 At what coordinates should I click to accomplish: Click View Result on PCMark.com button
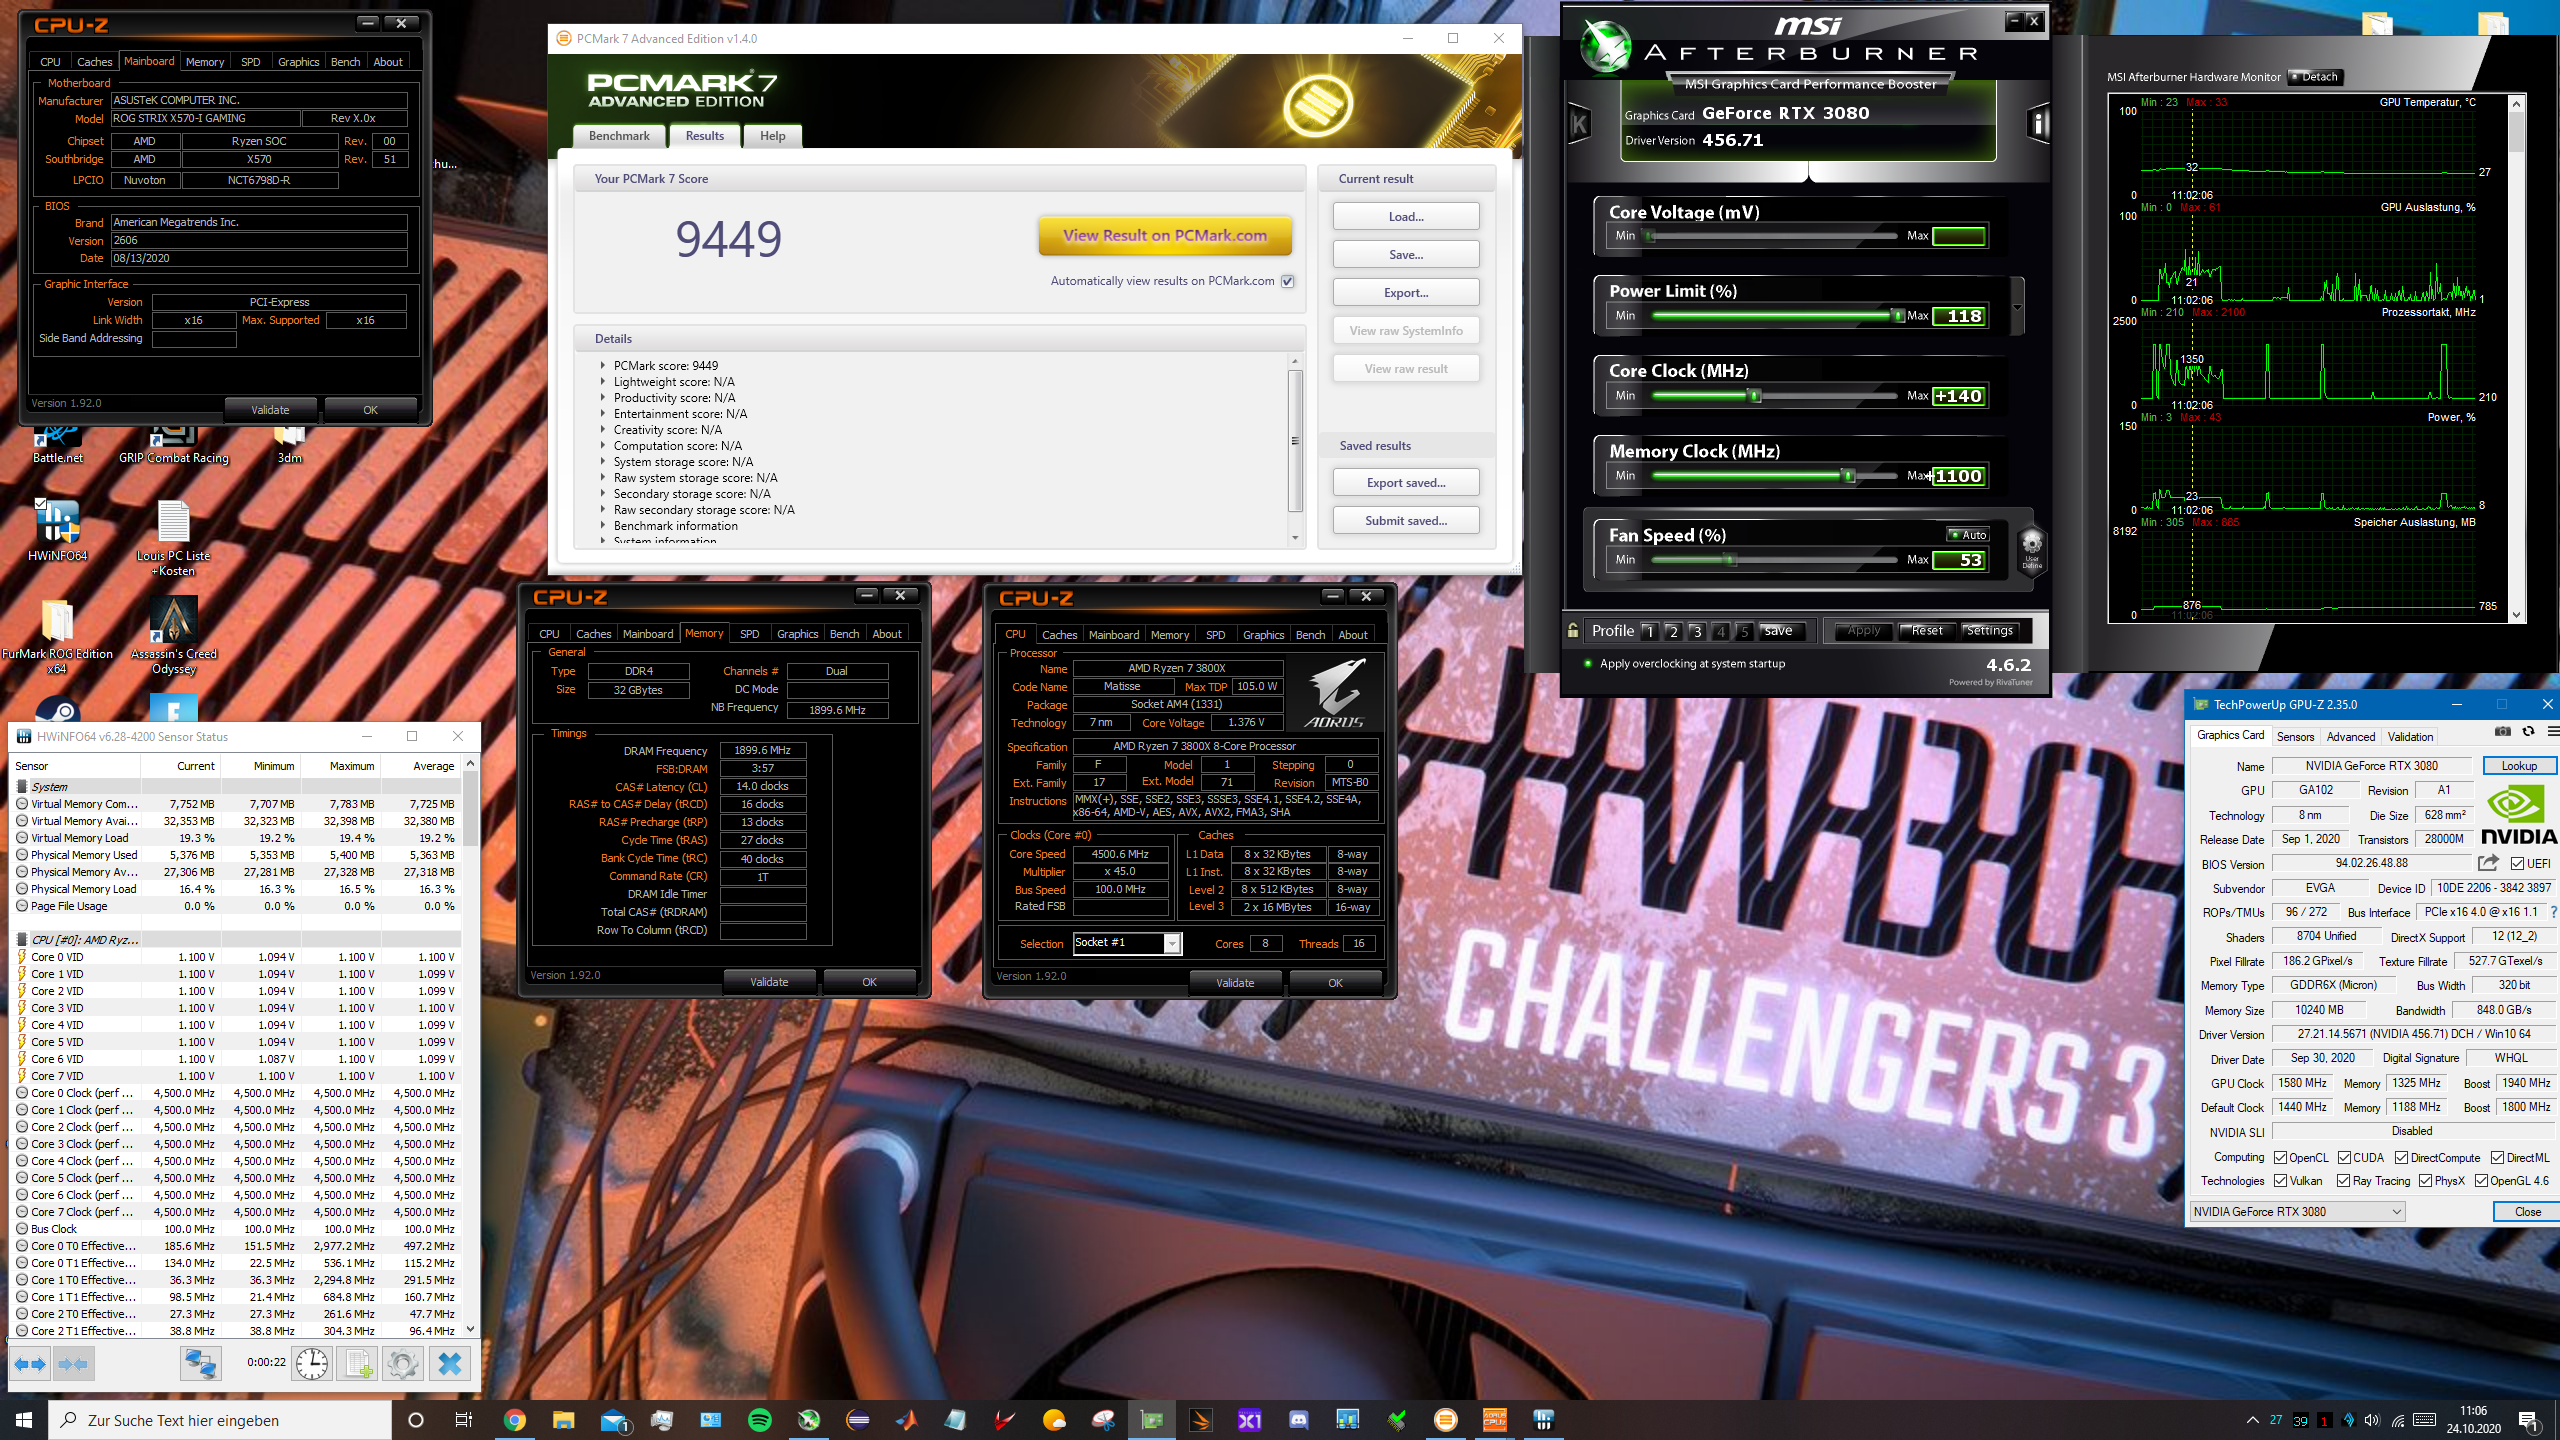click(1165, 236)
